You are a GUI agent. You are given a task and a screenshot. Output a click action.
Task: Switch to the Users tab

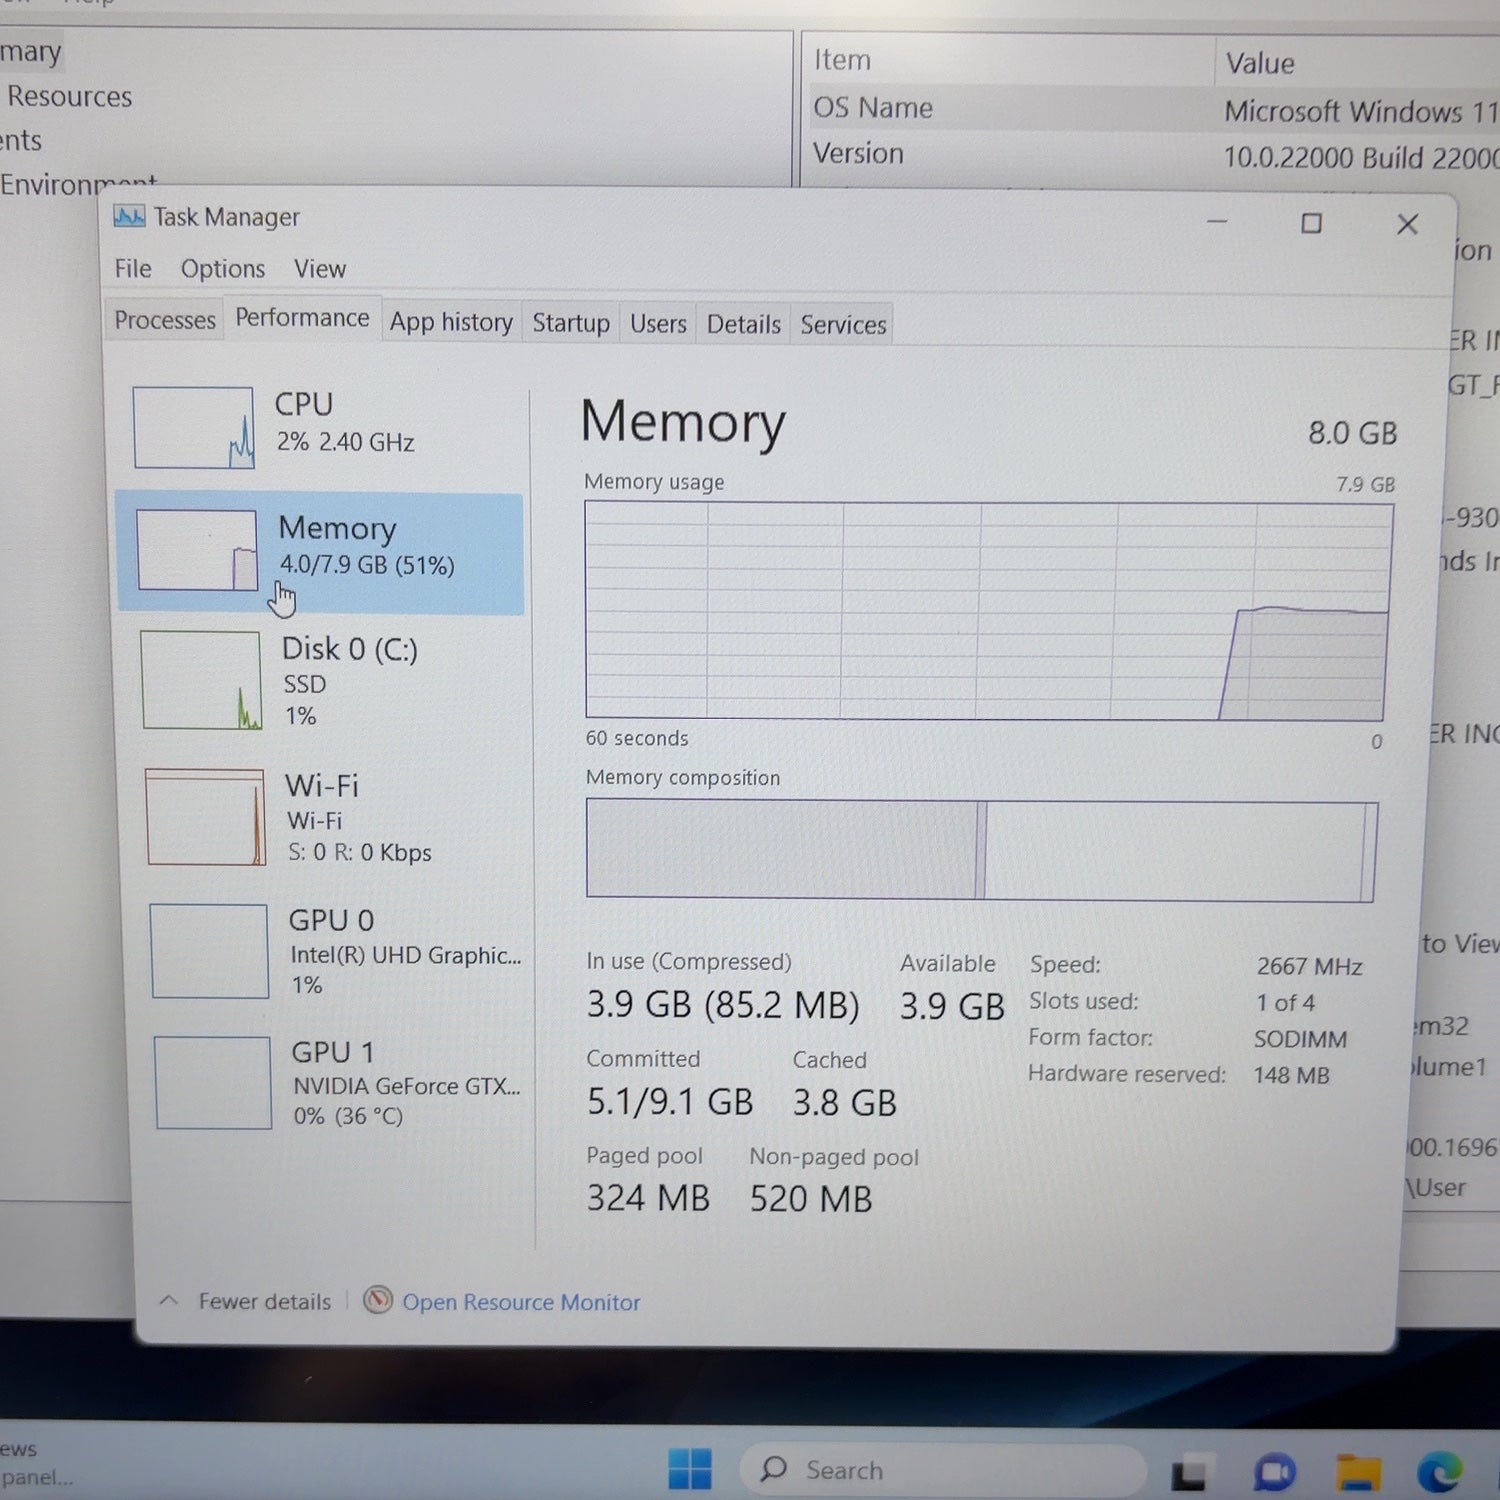click(x=658, y=324)
